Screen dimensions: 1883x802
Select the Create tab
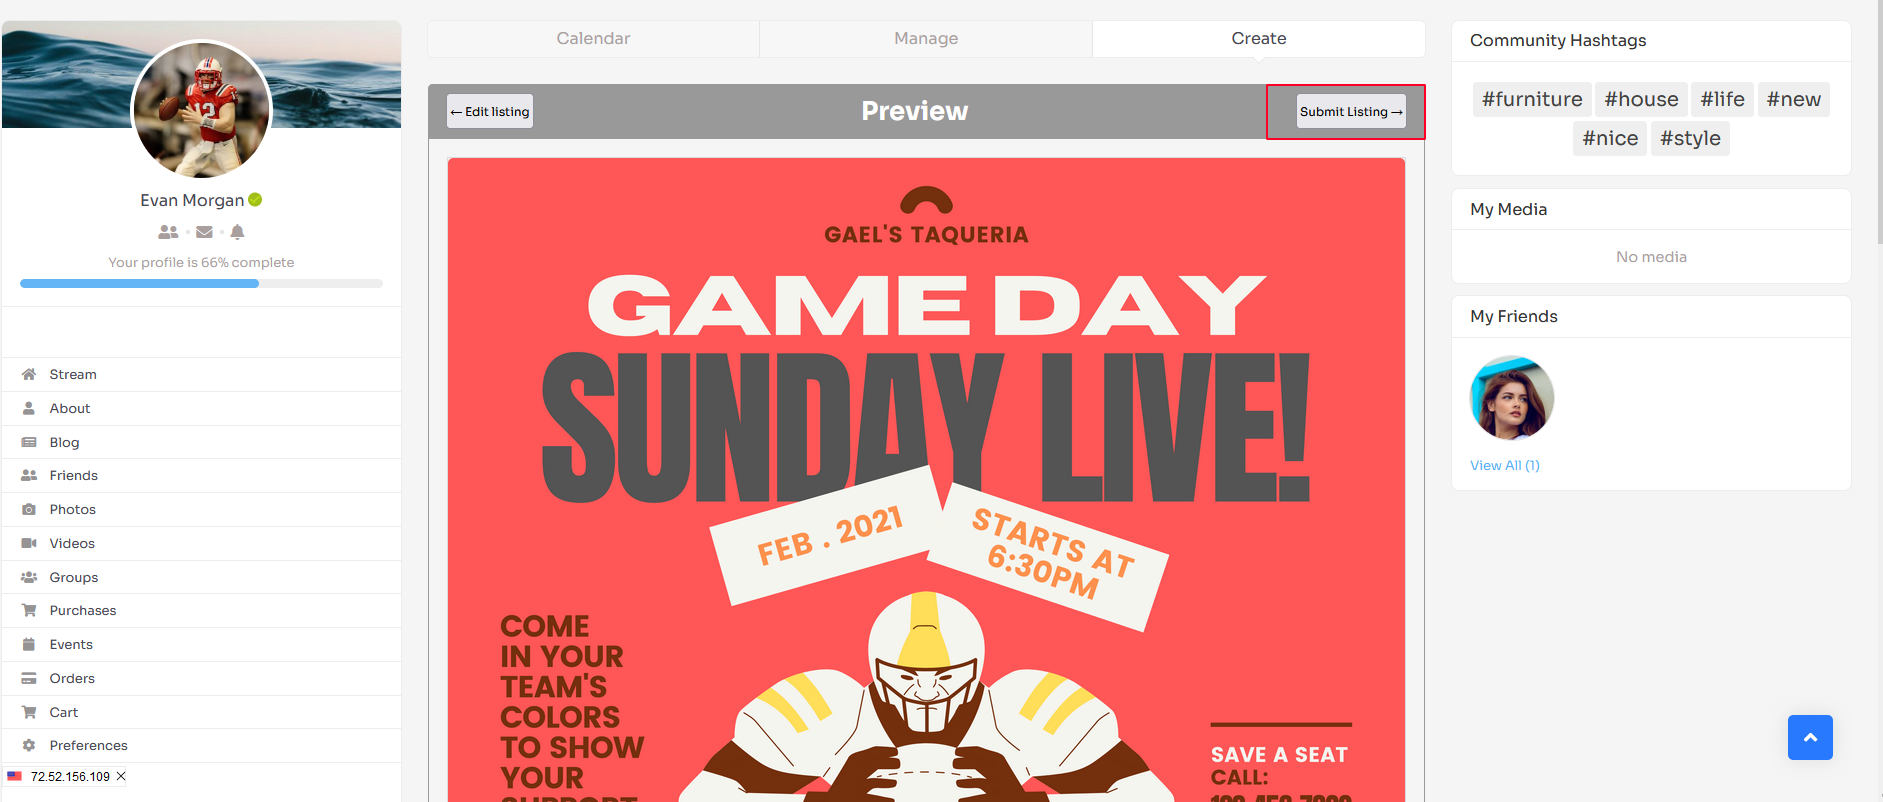click(1259, 39)
